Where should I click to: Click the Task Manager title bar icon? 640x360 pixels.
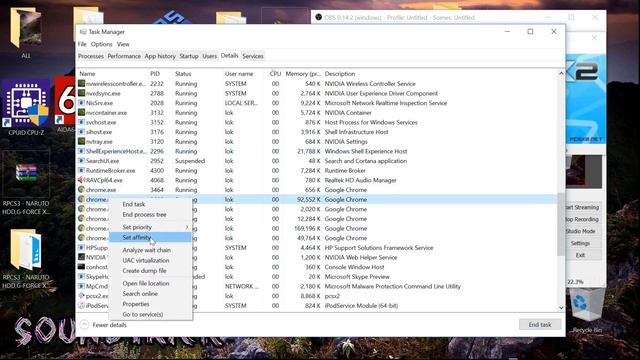[83, 32]
